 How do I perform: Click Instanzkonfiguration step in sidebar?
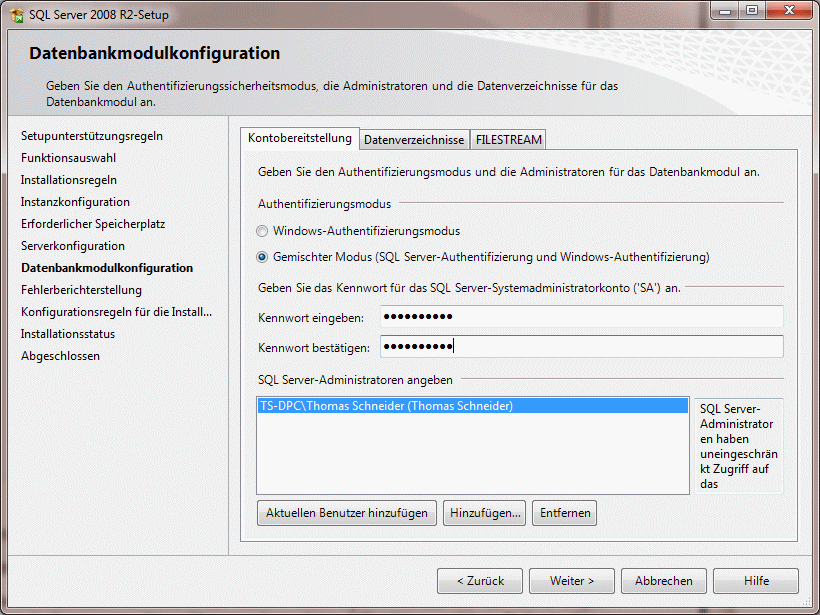[x=75, y=202]
